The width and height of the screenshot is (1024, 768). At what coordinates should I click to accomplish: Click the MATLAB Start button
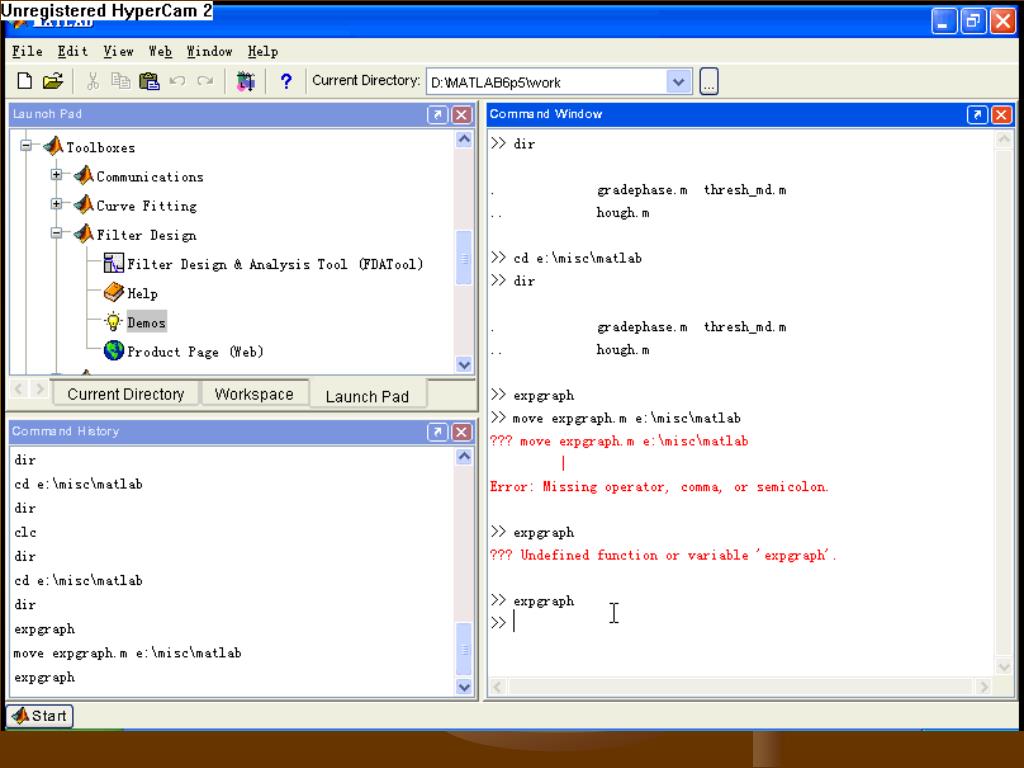click(40, 716)
